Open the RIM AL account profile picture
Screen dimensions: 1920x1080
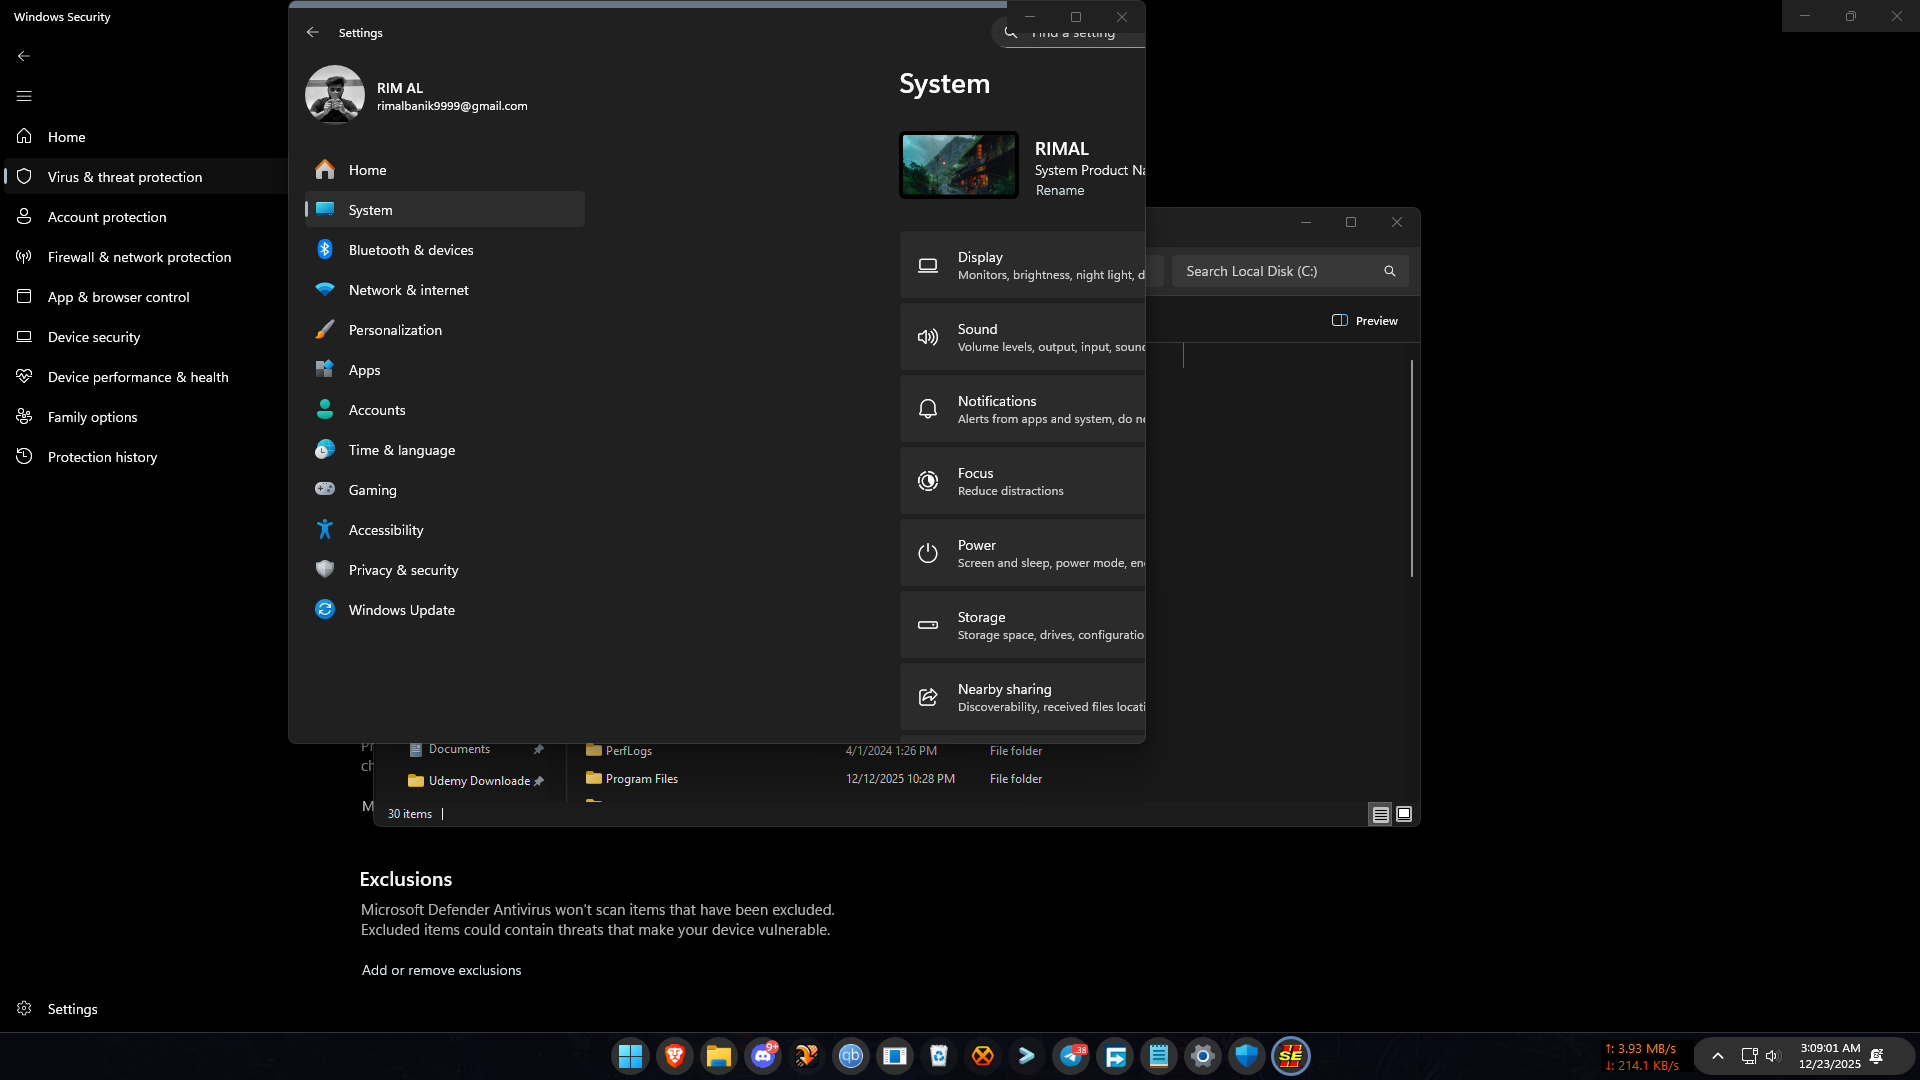click(335, 95)
